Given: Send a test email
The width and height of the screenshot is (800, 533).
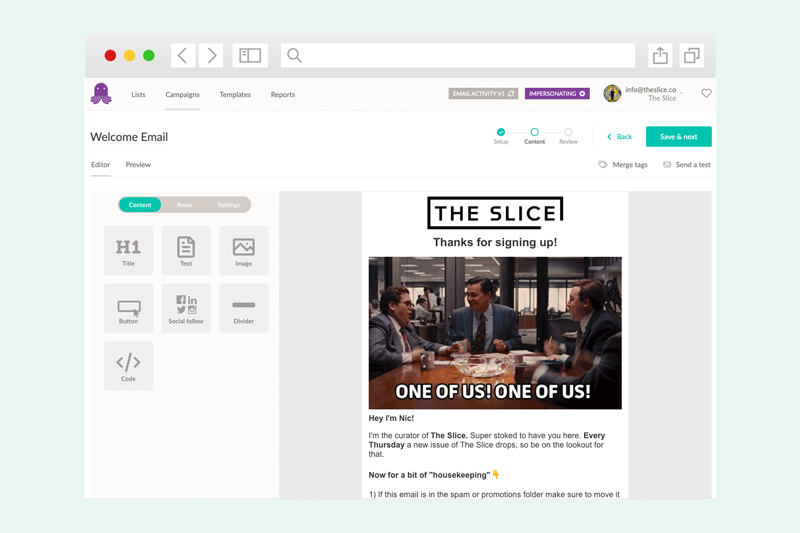Looking at the screenshot, I should [x=687, y=165].
